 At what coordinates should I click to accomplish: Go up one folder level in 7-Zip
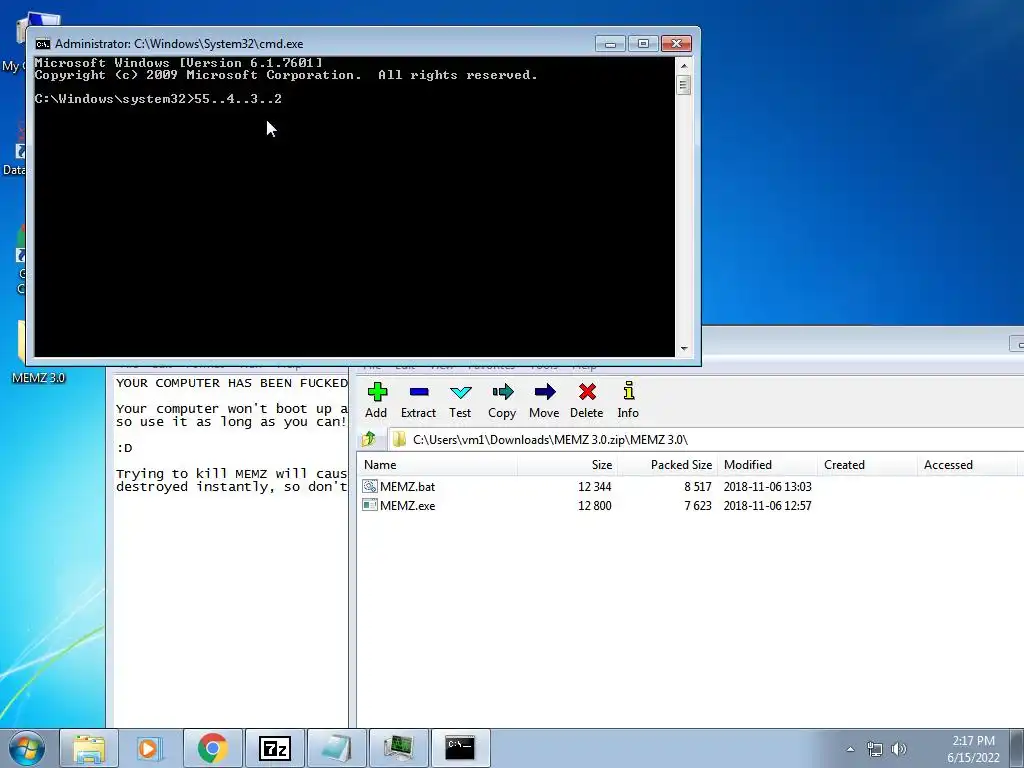coord(369,439)
